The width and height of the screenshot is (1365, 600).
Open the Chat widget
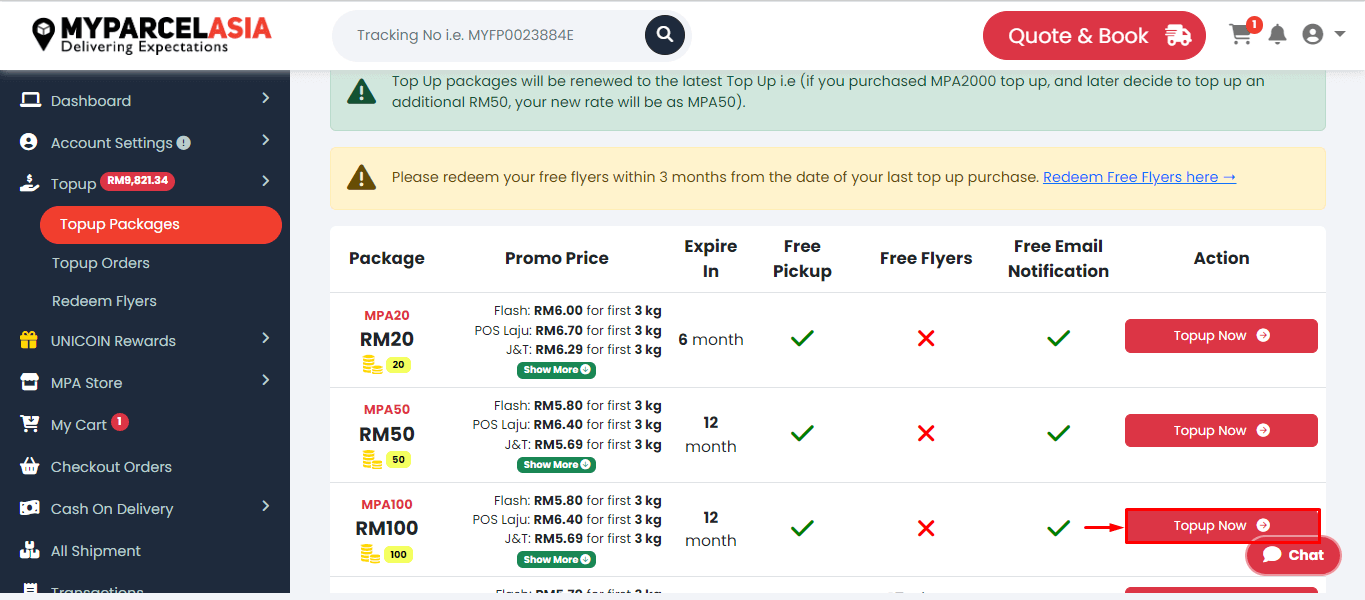tap(1293, 555)
